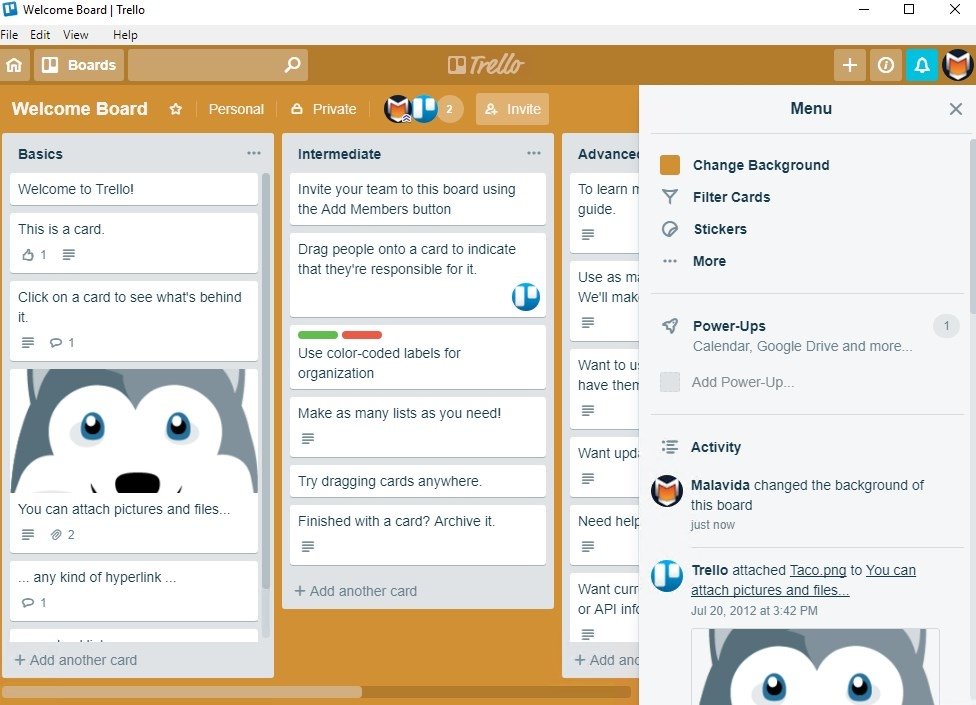
Task: Click the green label on color-coded card
Action: [317, 335]
